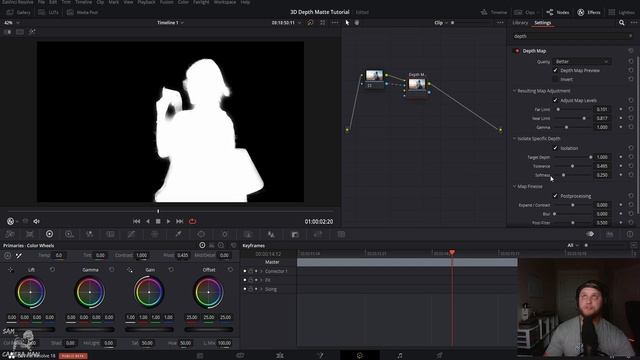Click the Far Limit slider

[572, 109]
